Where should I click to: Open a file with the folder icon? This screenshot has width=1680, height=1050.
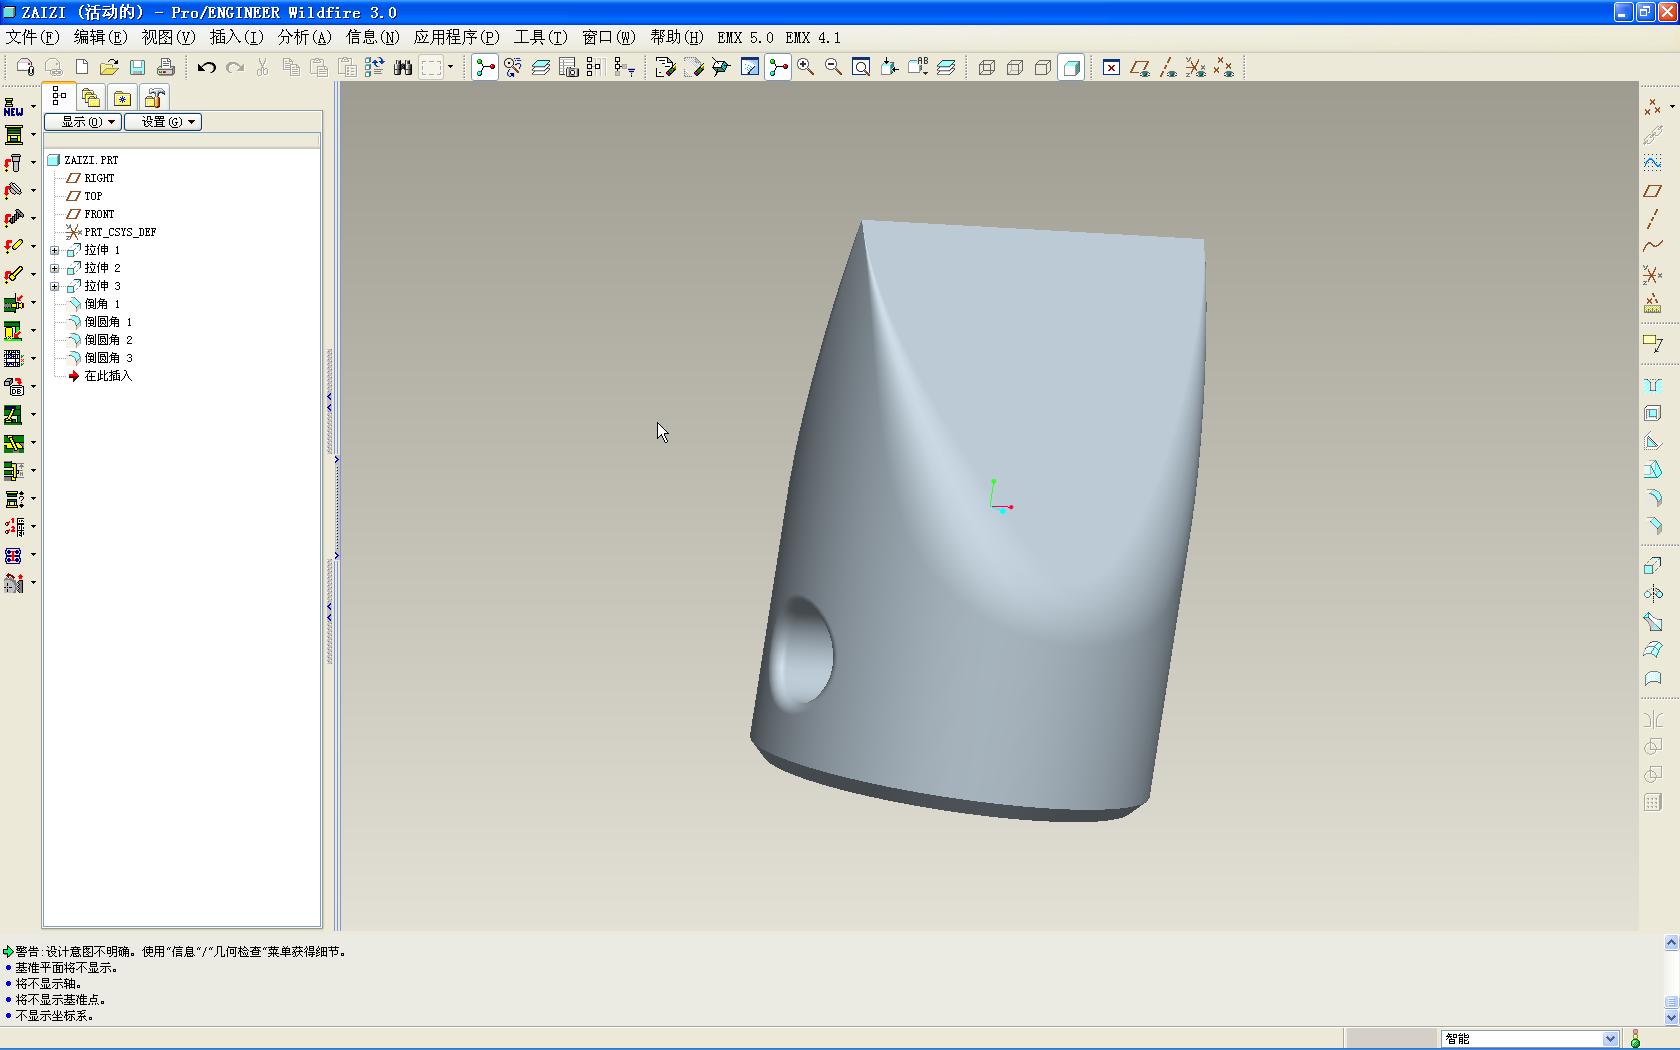coord(109,67)
